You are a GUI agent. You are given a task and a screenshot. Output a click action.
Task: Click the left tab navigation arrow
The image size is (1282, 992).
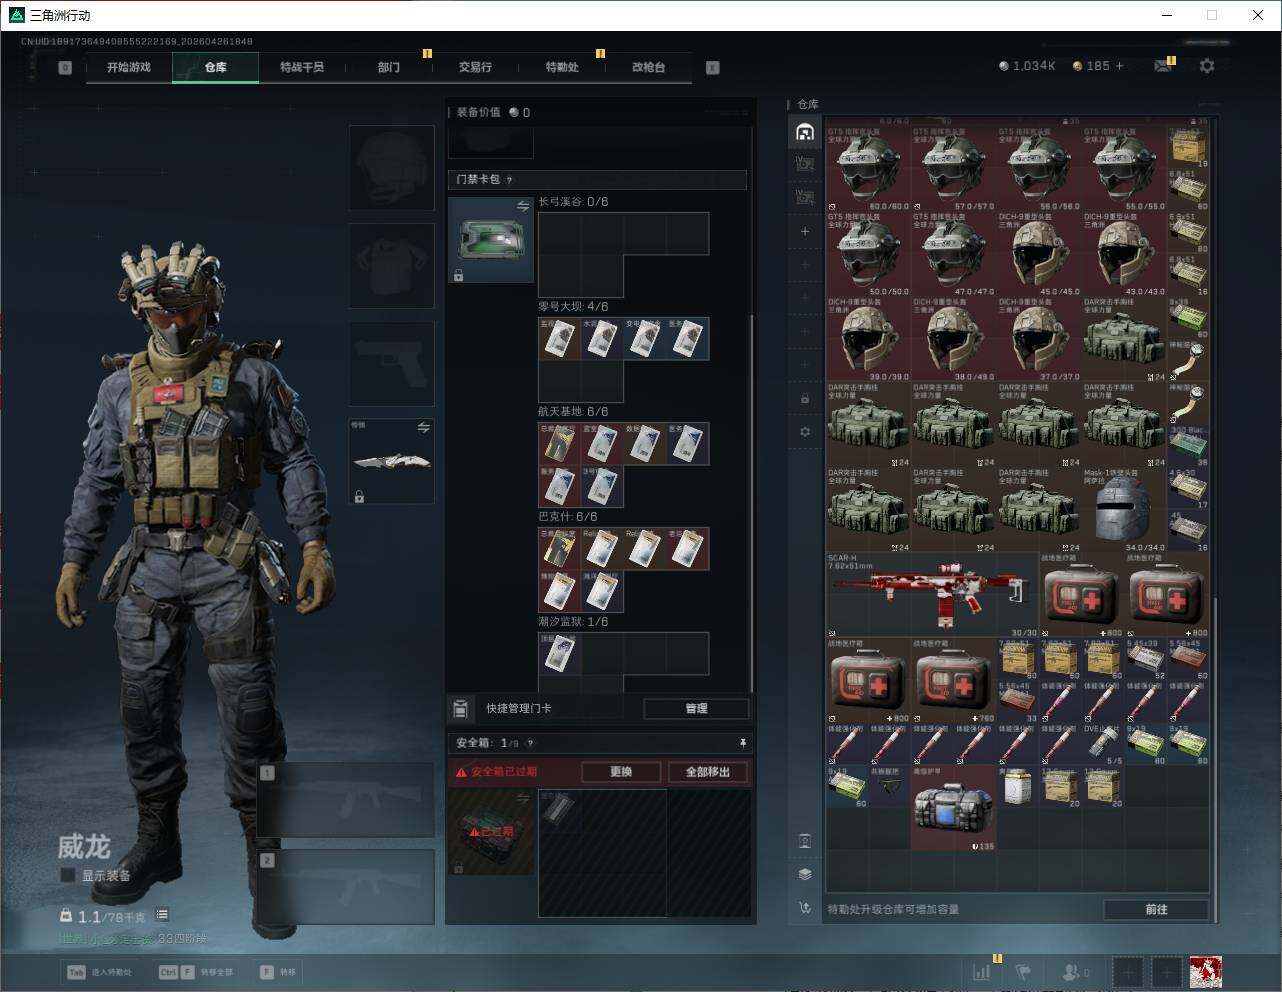click(x=65, y=68)
